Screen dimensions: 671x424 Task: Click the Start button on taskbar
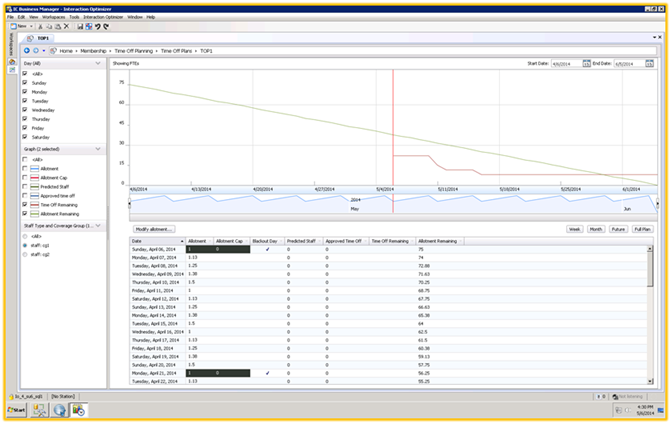16,410
